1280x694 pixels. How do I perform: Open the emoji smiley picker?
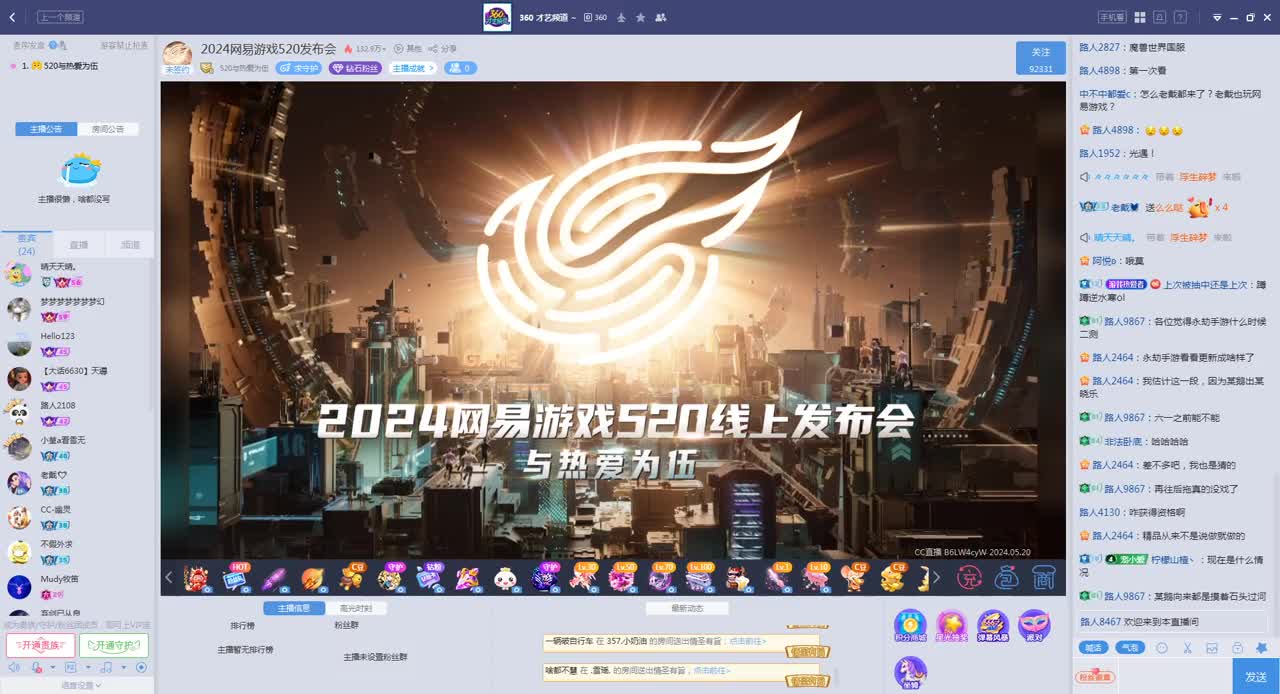click(1162, 648)
